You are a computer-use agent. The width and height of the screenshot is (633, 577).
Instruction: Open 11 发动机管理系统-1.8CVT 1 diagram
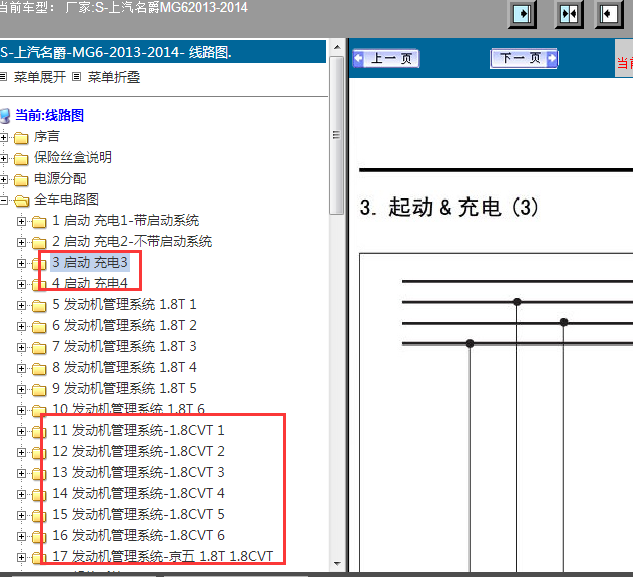coord(138,430)
